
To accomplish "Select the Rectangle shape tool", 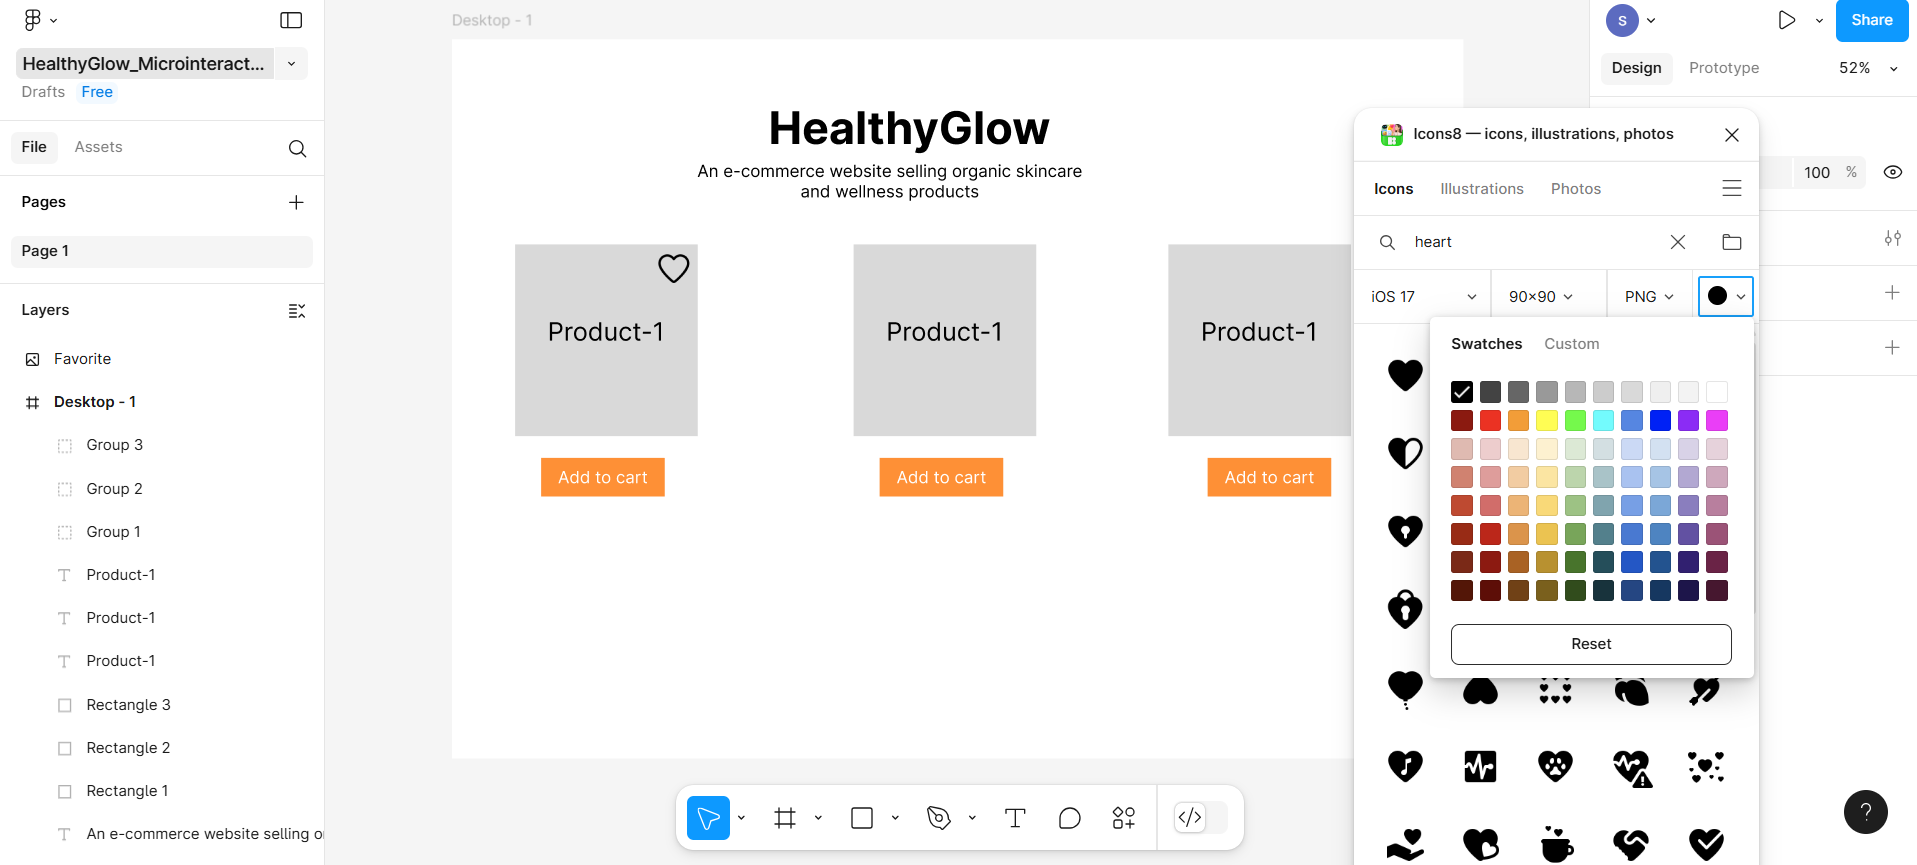I will coord(862,818).
